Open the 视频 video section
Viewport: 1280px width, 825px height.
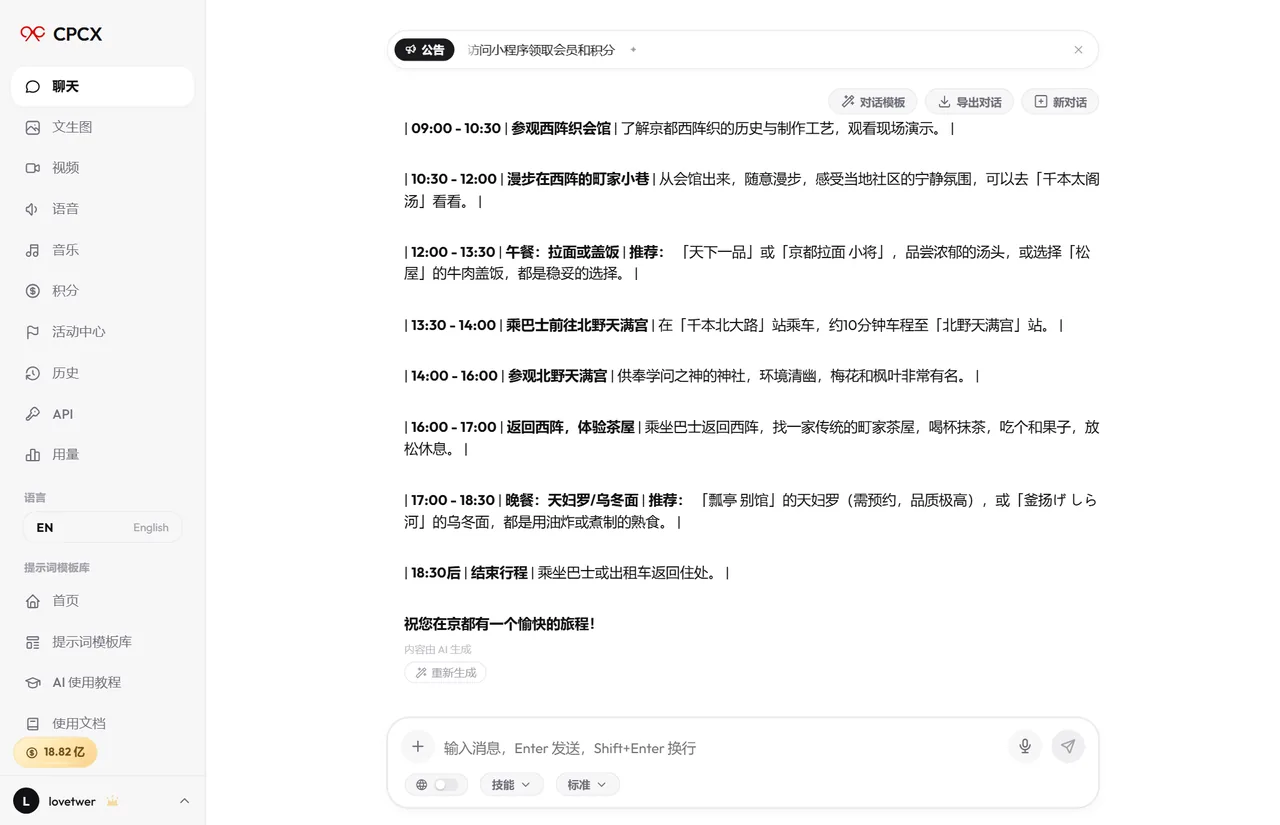(102, 168)
